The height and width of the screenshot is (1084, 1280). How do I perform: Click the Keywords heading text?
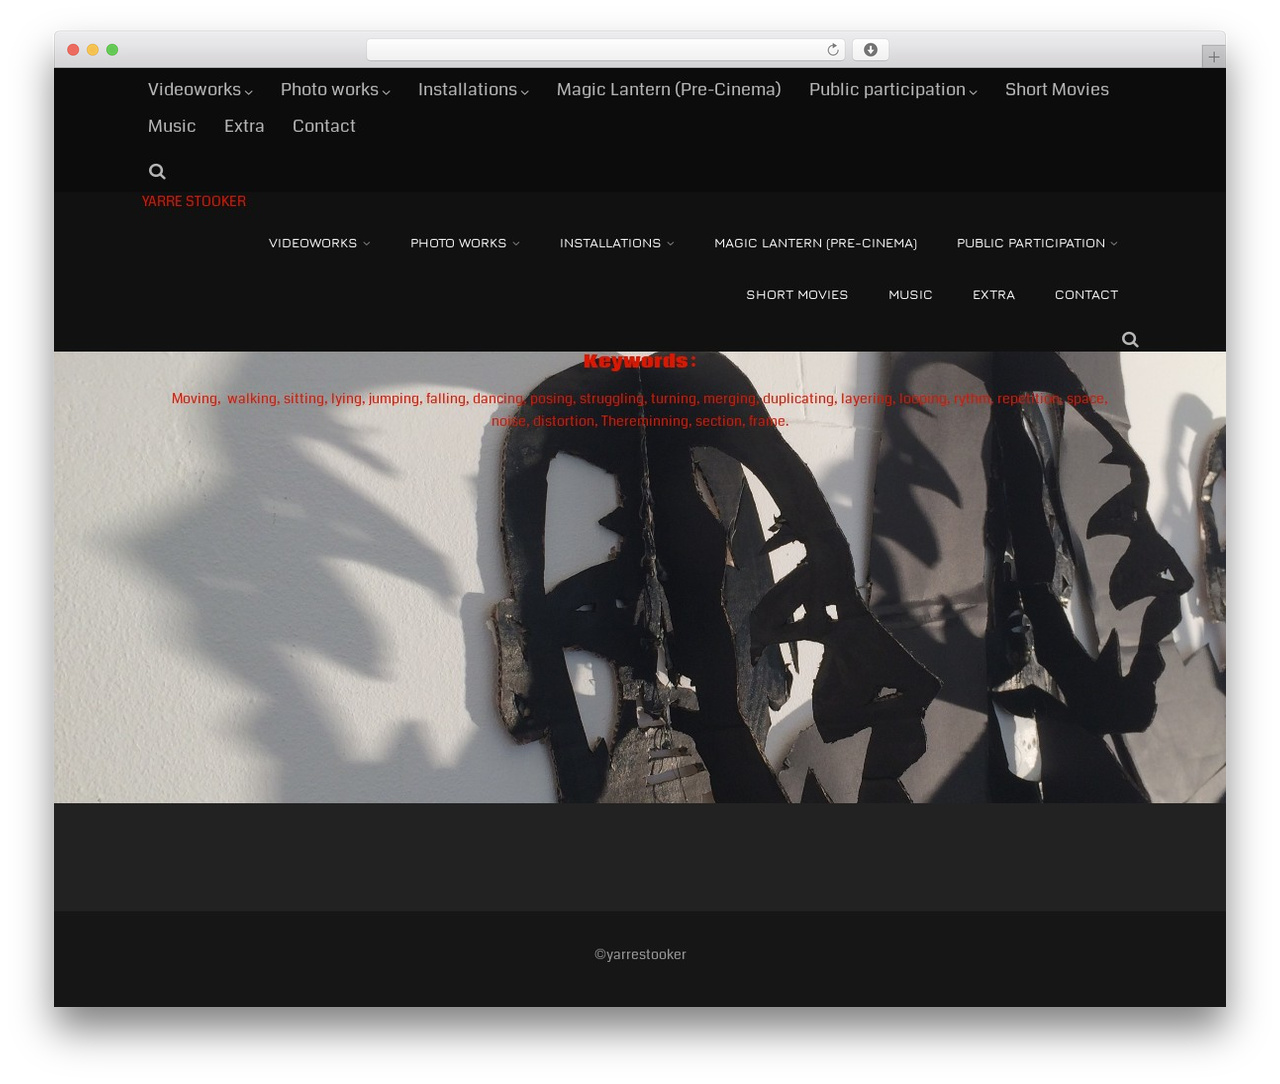640,361
